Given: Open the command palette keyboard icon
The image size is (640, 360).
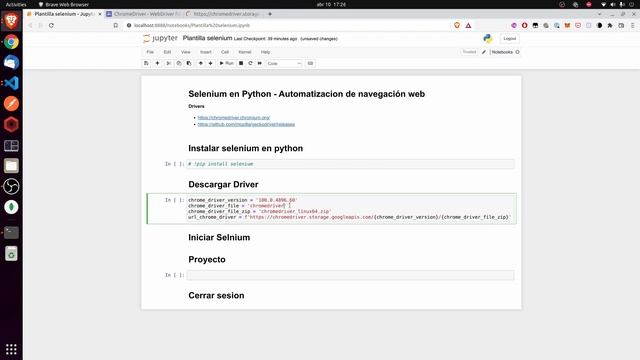Looking at the screenshot, I should pyautogui.click(x=310, y=63).
